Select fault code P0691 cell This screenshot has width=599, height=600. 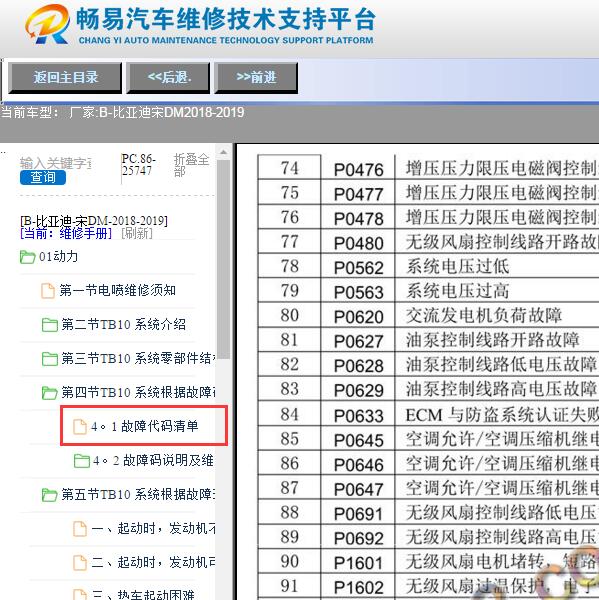(359, 514)
